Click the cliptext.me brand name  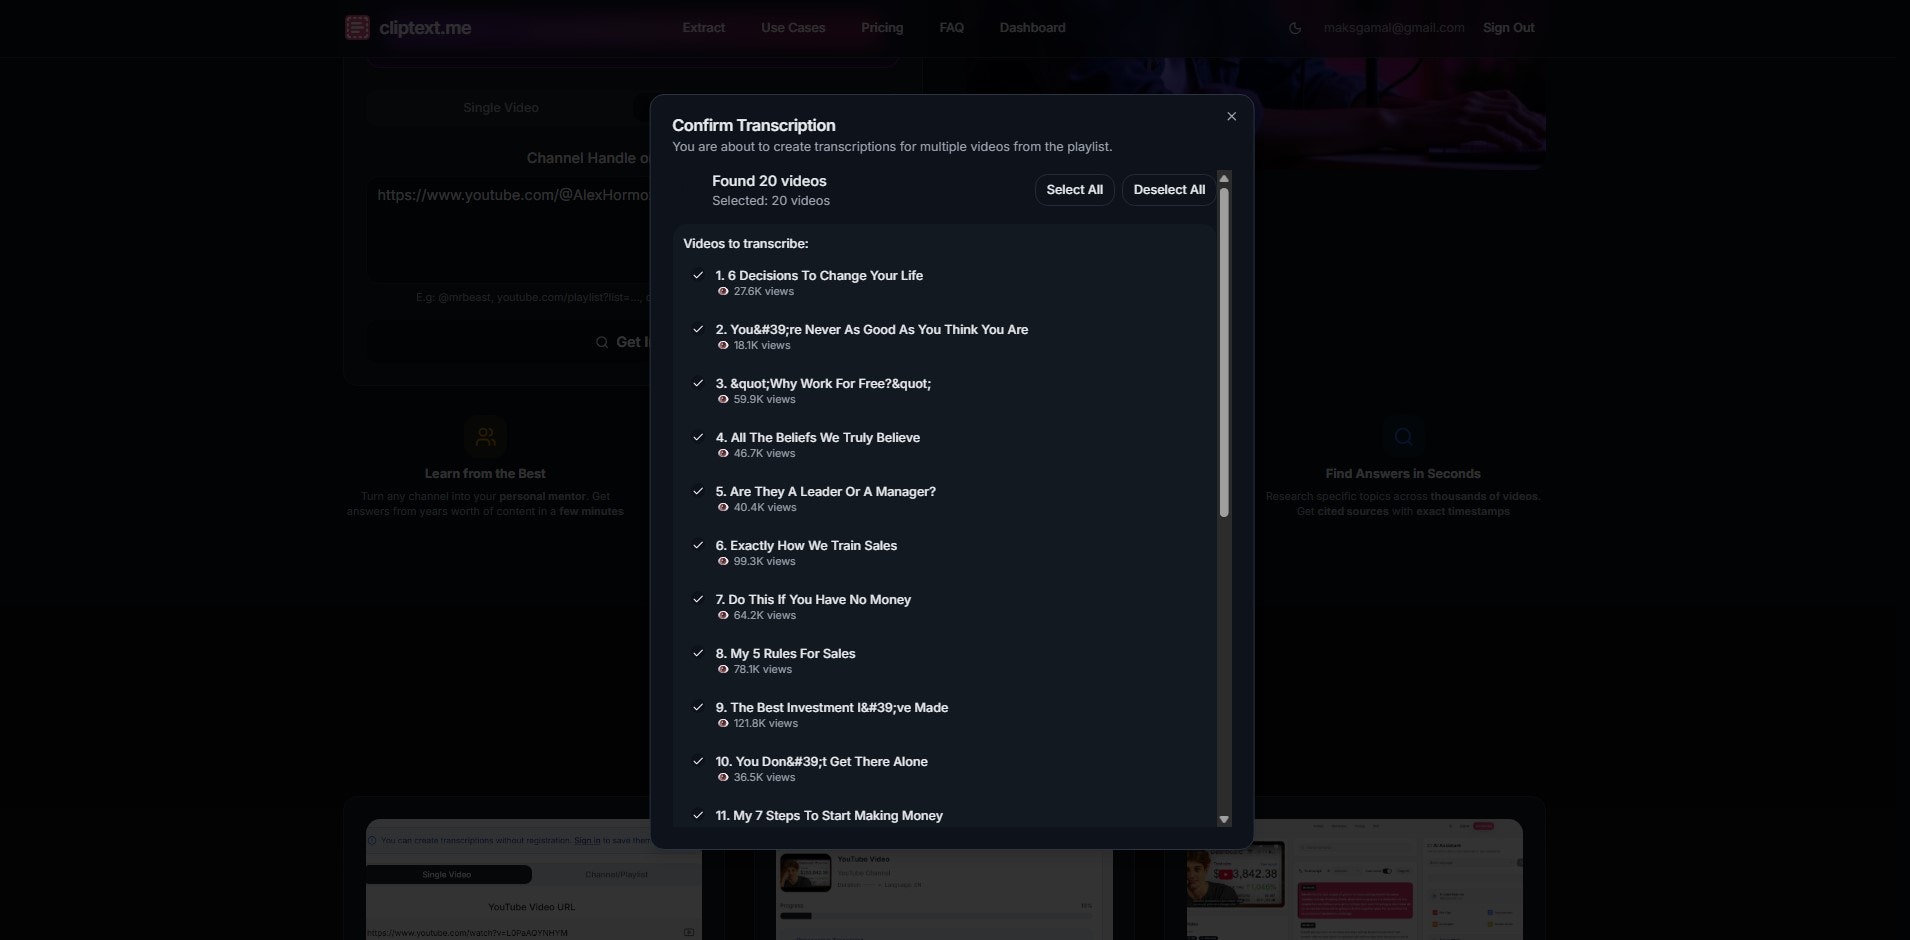[x=425, y=28]
